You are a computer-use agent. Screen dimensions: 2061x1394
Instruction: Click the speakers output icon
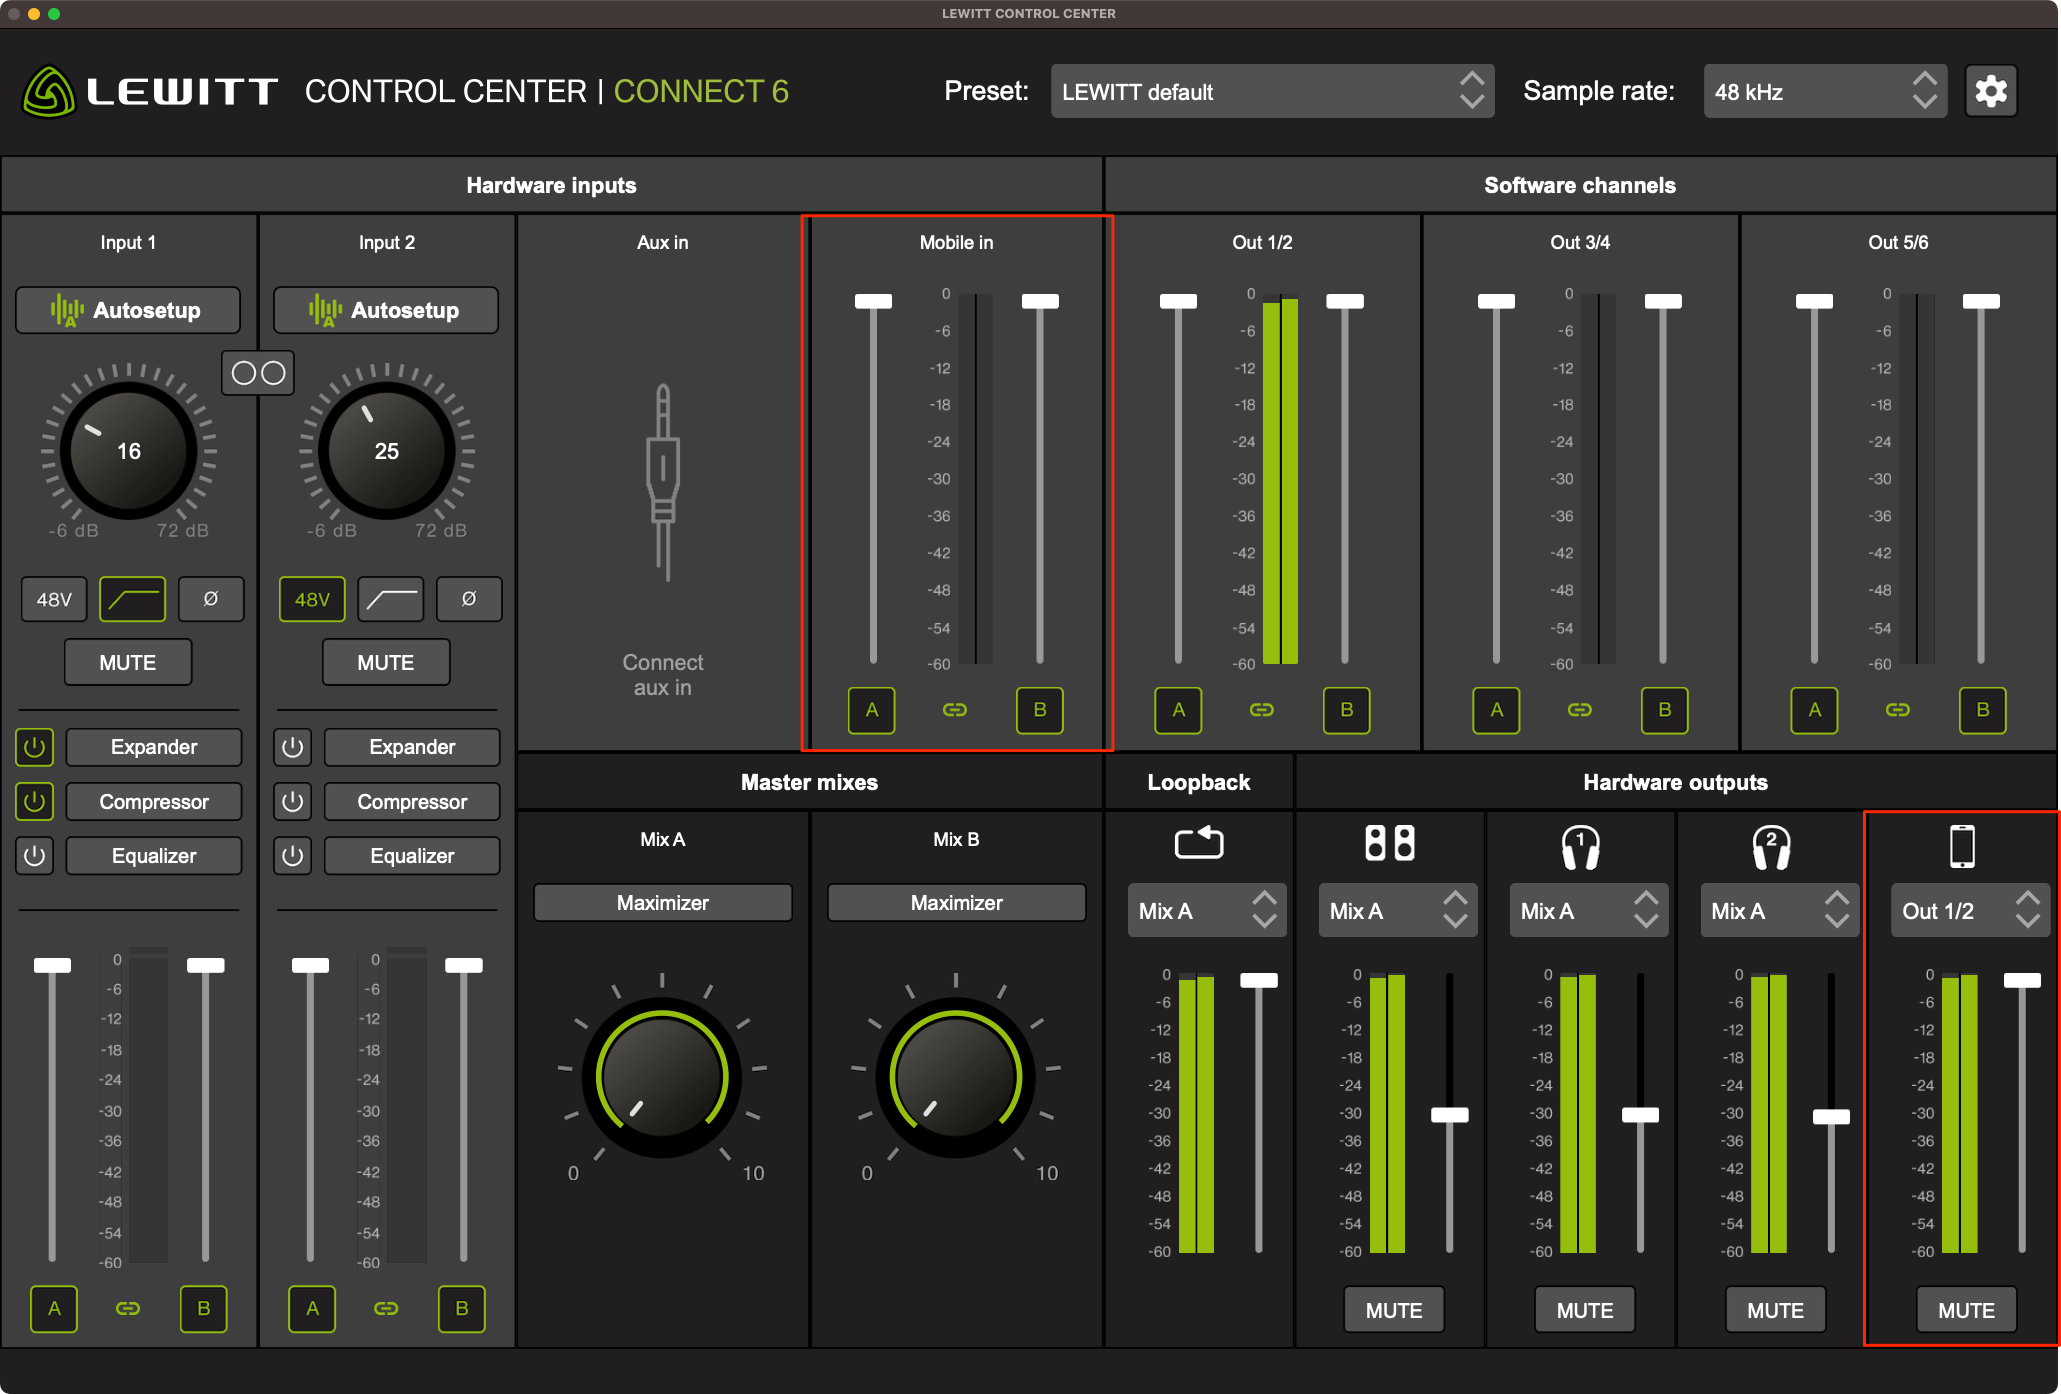[1390, 843]
